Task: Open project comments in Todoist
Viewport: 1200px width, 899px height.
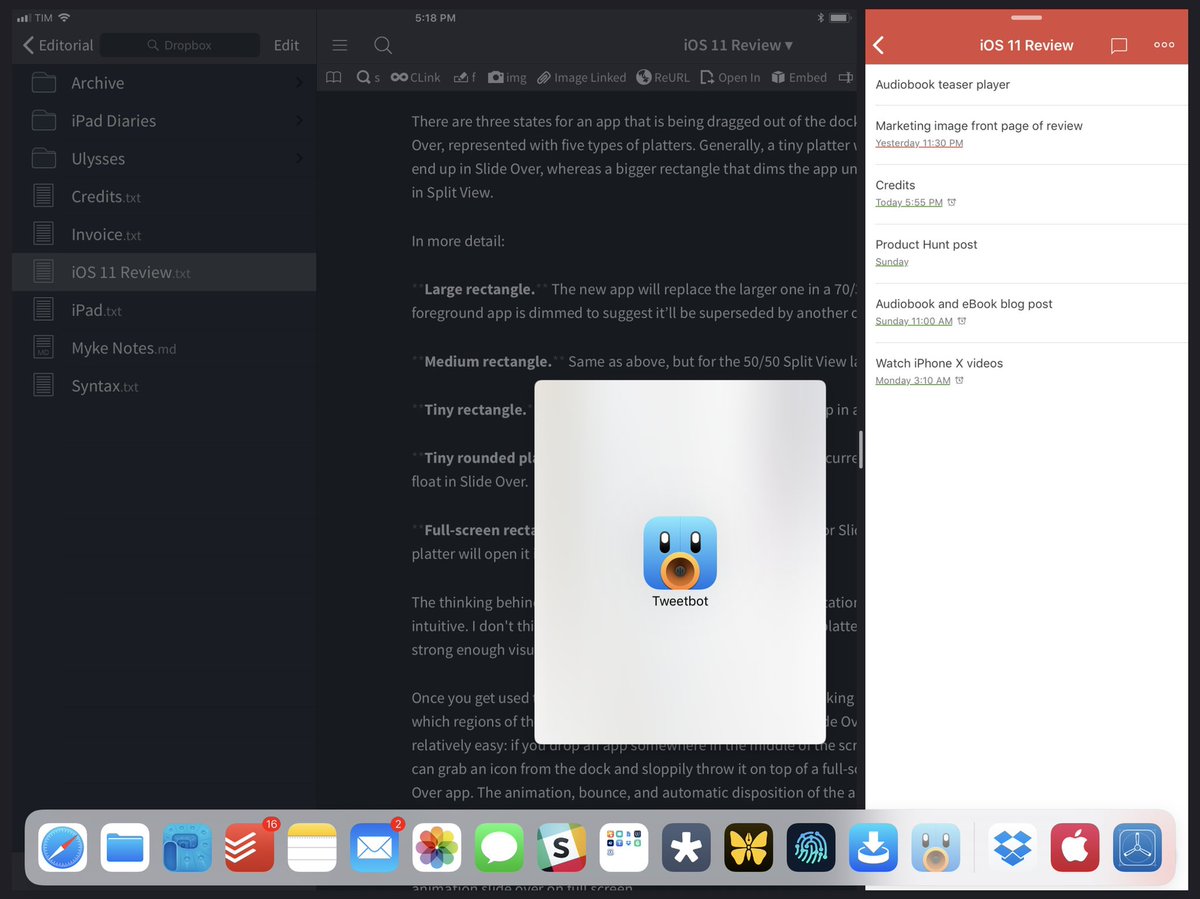Action: click(x=1119, y=45)
